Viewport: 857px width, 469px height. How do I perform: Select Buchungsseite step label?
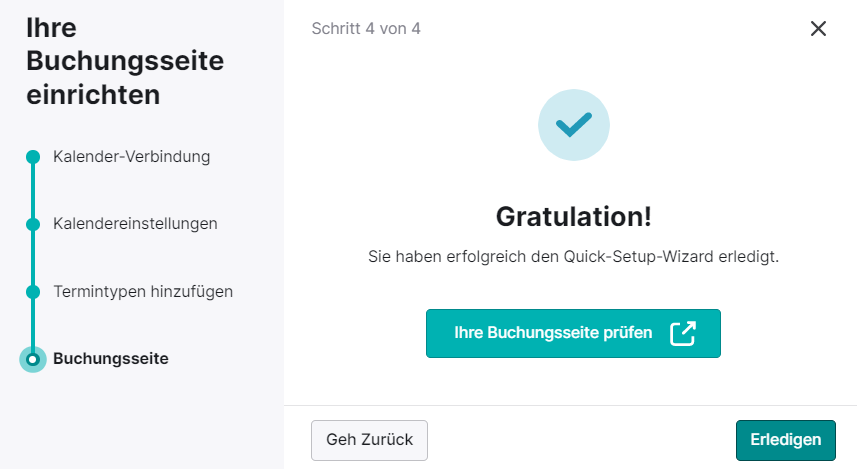[110, 359]
